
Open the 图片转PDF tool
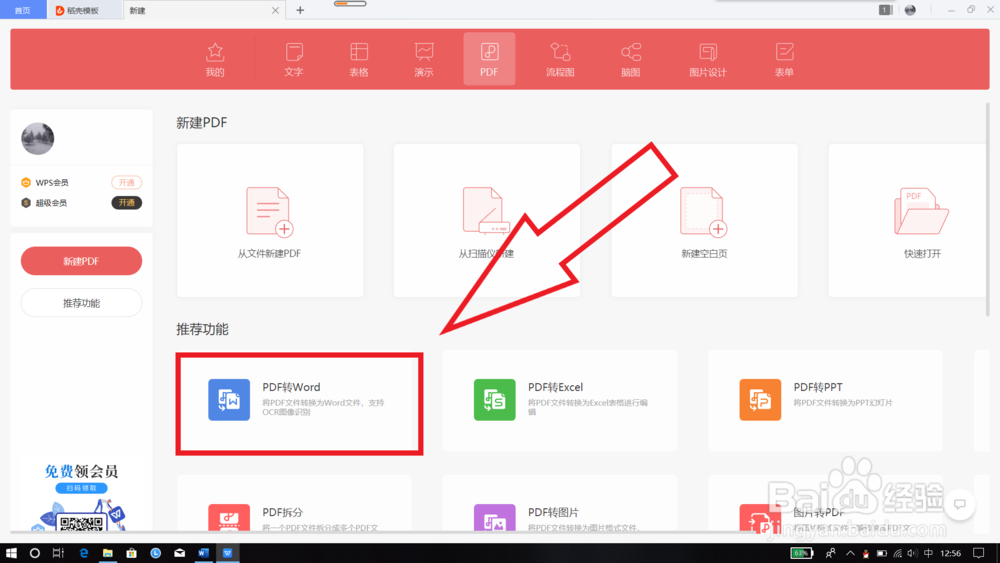click(825, 504)
